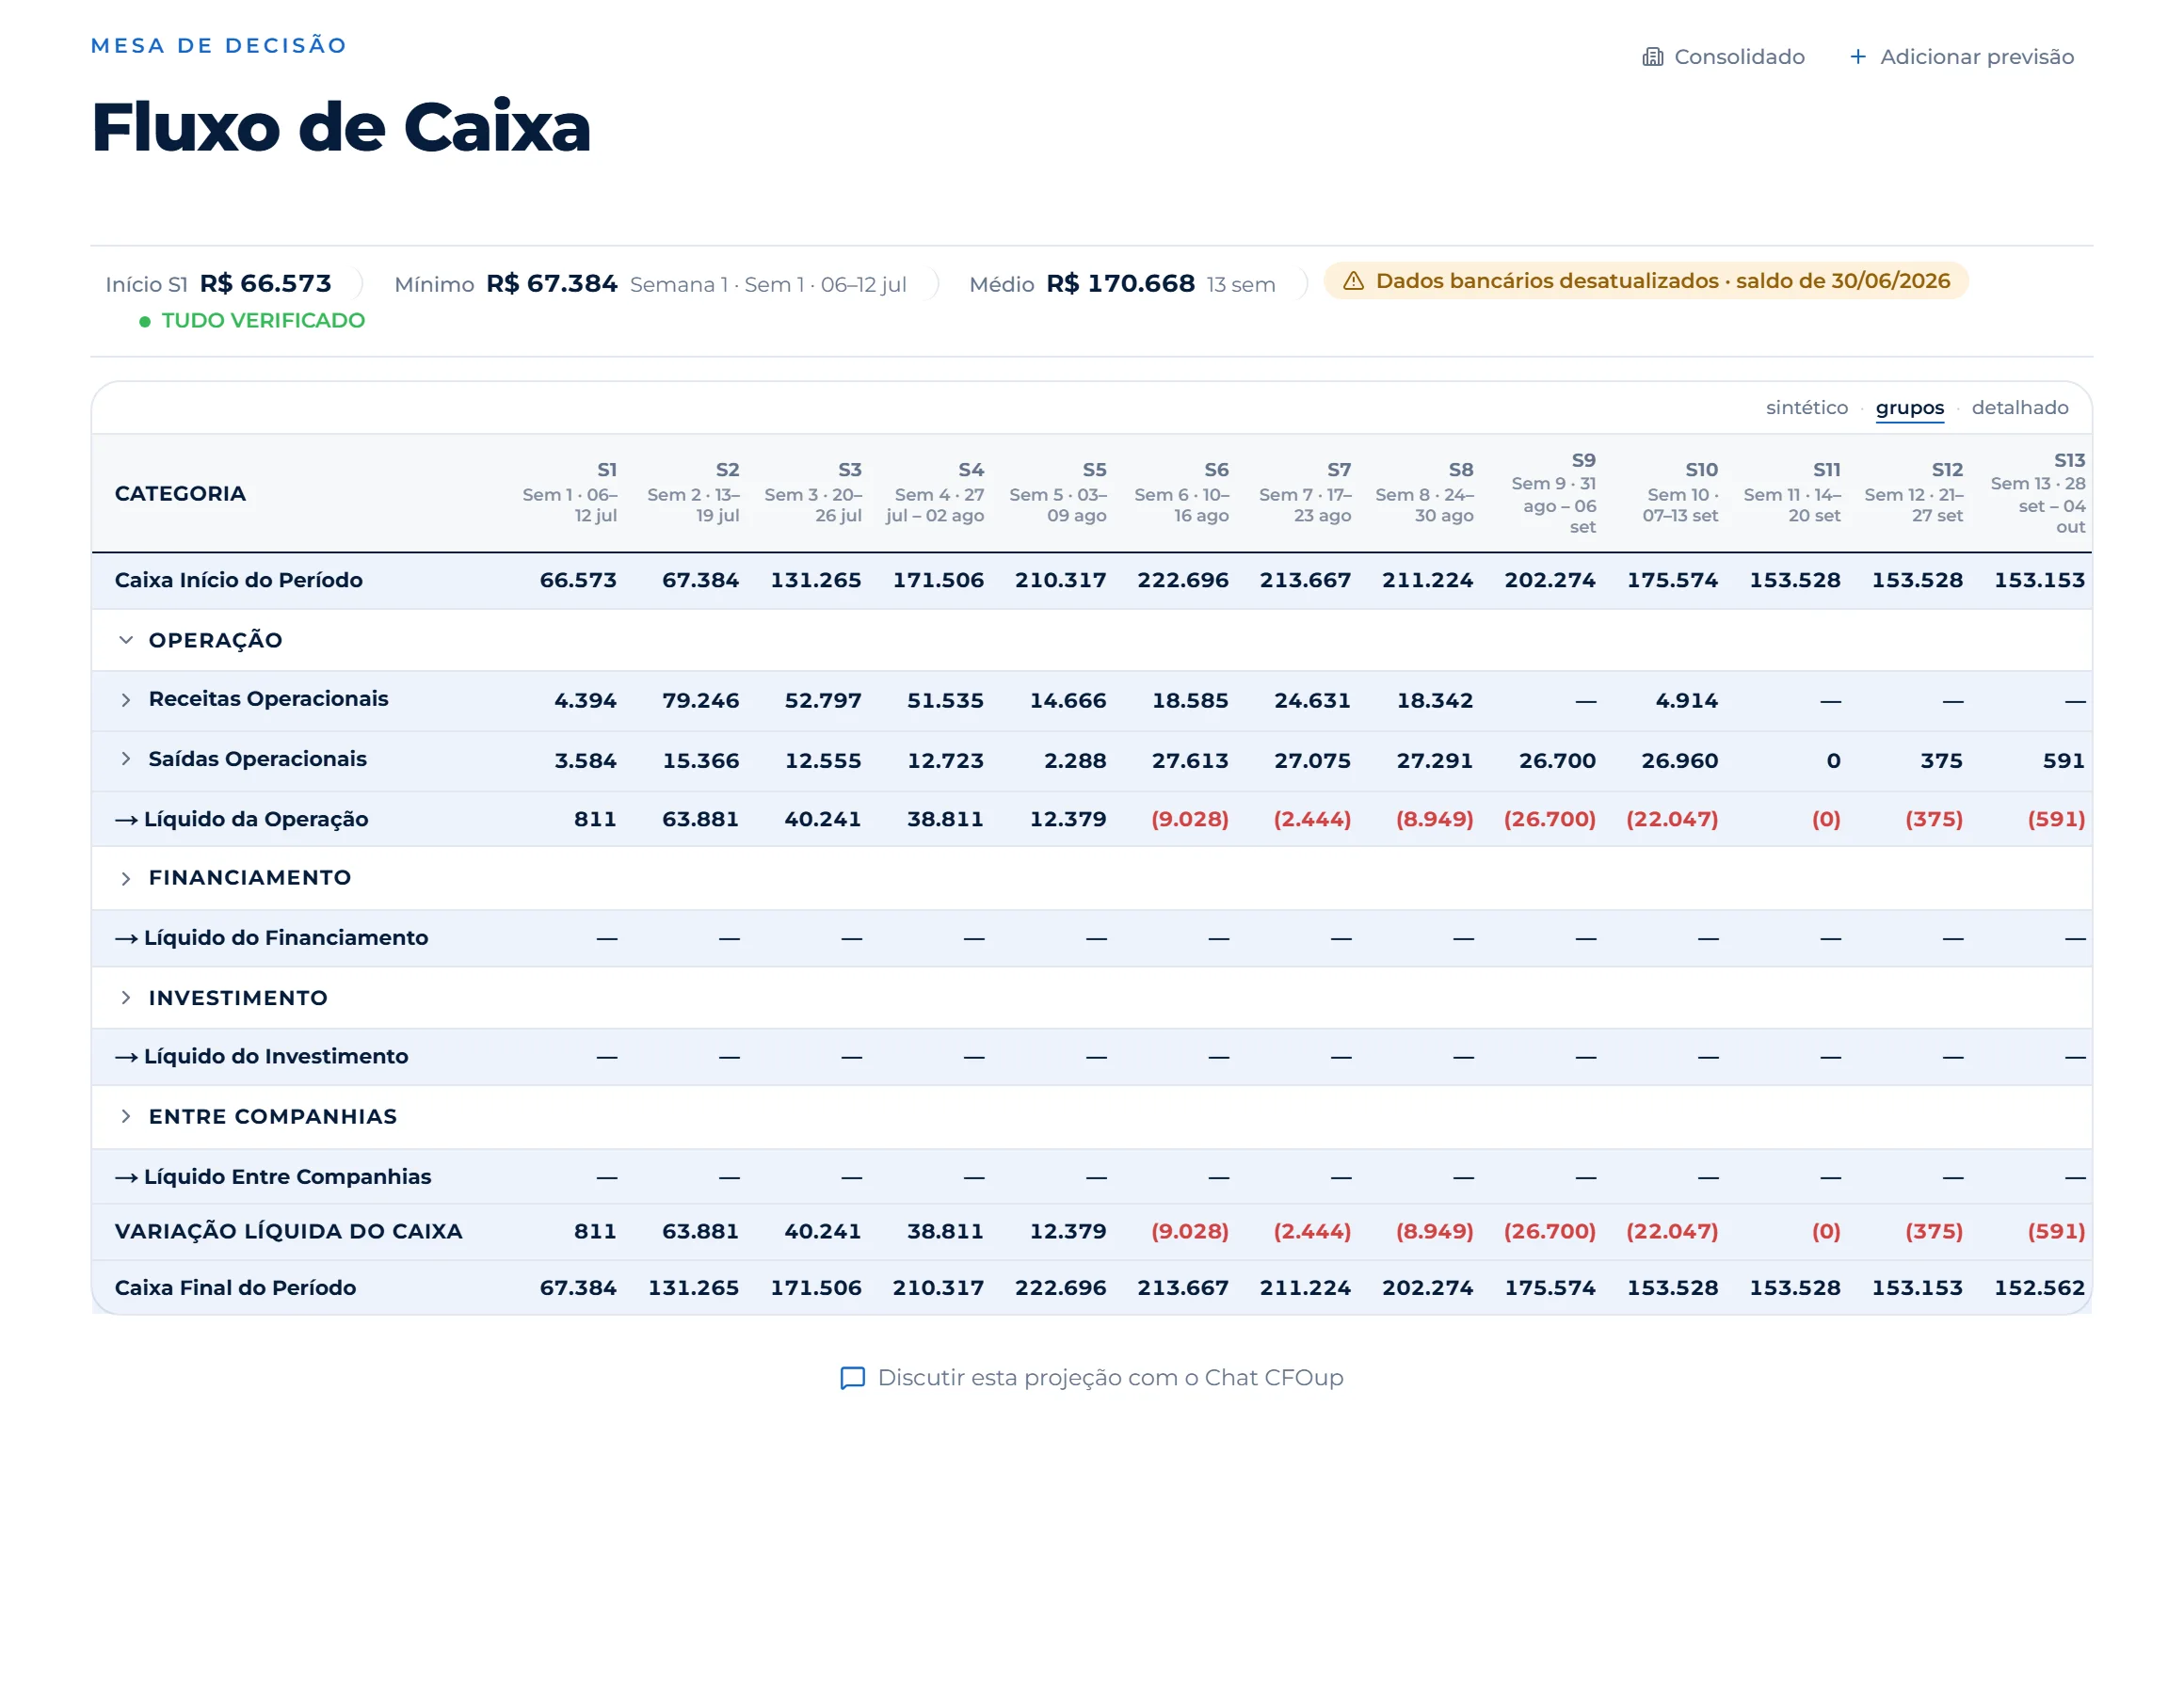Viewport: 2184px width, 1694px height.
Task: Select the grupos view tab
Action: point(1909,408)
